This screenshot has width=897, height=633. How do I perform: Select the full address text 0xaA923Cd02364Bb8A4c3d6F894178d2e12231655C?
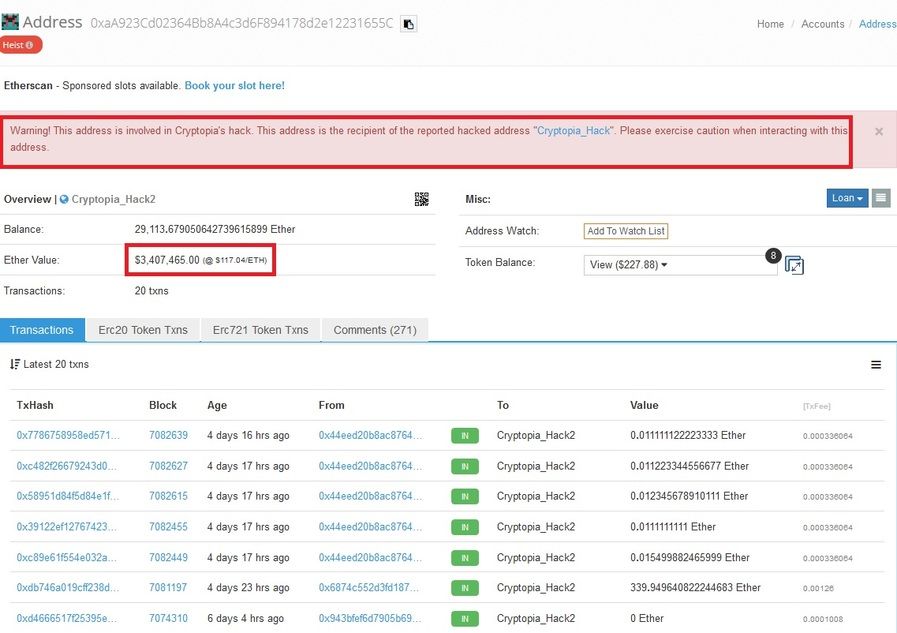tap(242, 23)
